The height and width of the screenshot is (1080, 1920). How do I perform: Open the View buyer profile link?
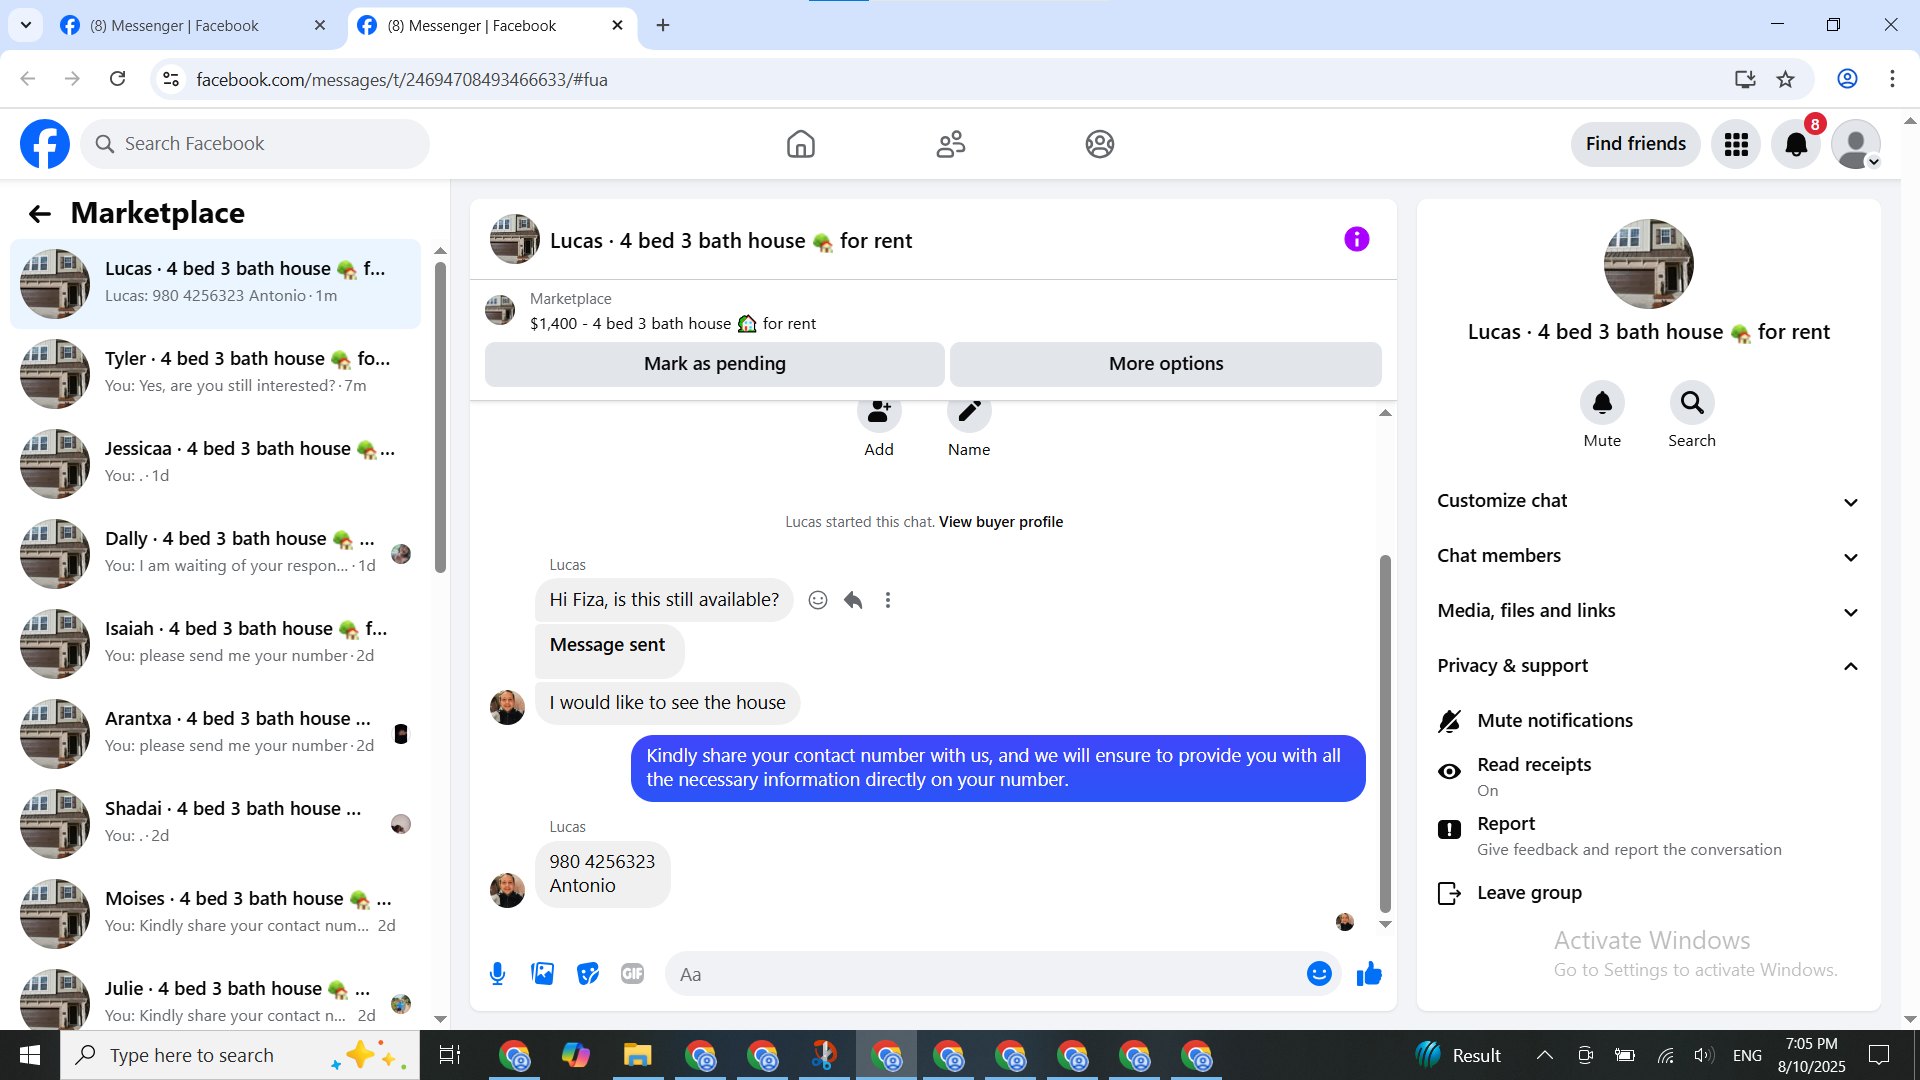click(x=1000, y=522)
